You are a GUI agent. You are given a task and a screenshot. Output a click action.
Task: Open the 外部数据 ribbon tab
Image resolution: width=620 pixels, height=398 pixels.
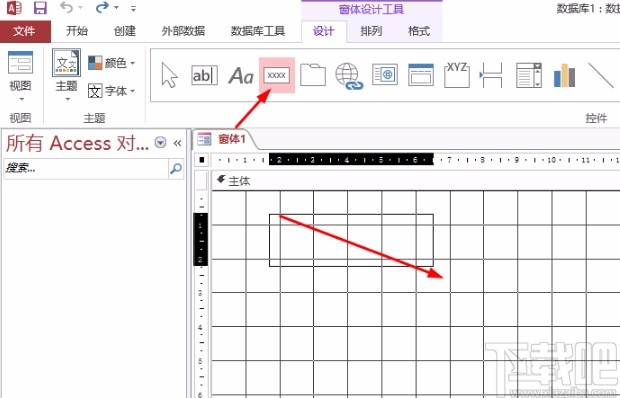183,31
